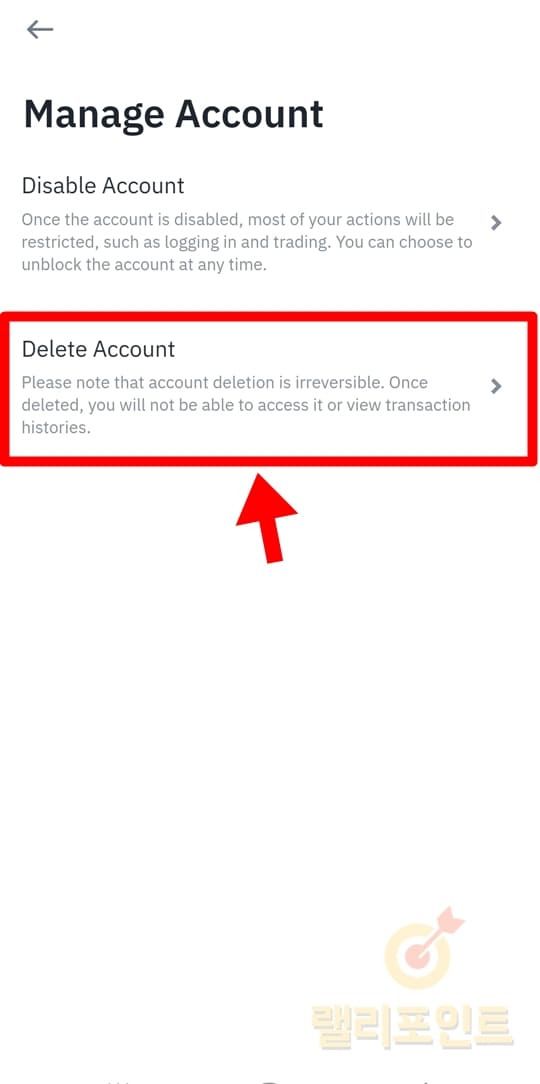Viewport: 540px width, 1084px height.
Task: Open the chevron next to Delete Account
Action: pos(495,386)
